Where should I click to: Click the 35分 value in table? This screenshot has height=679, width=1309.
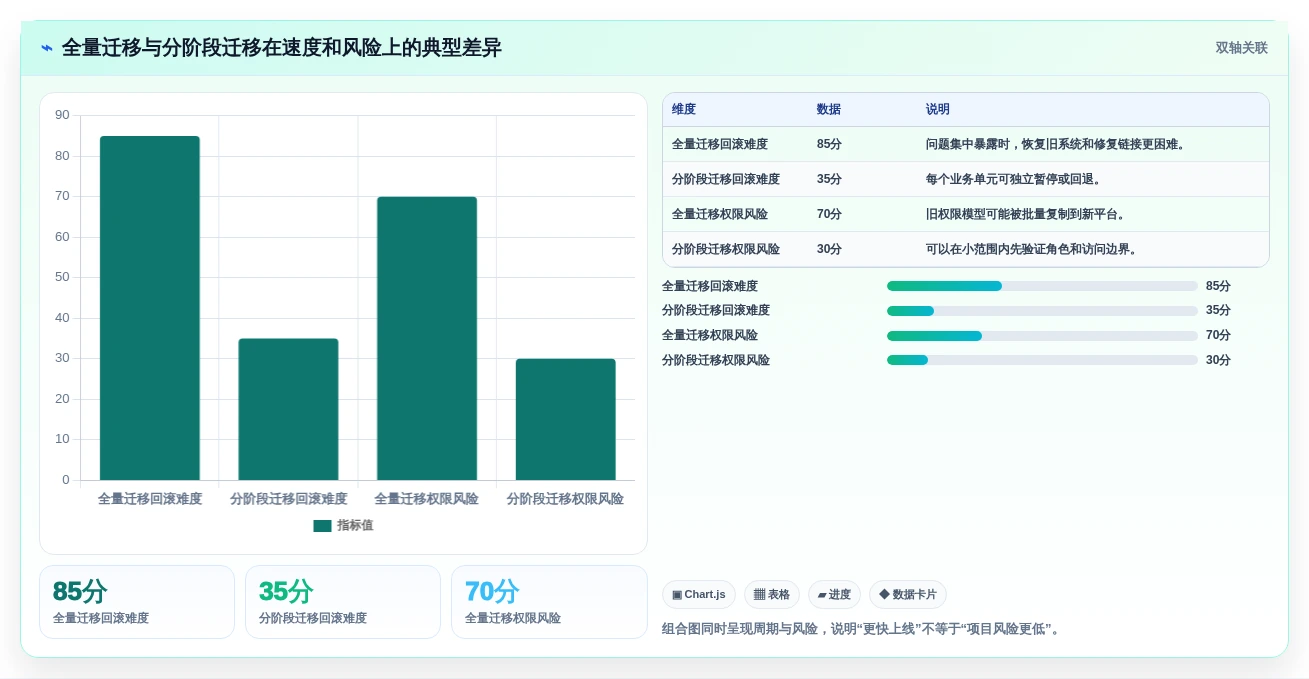click(829, 179)
